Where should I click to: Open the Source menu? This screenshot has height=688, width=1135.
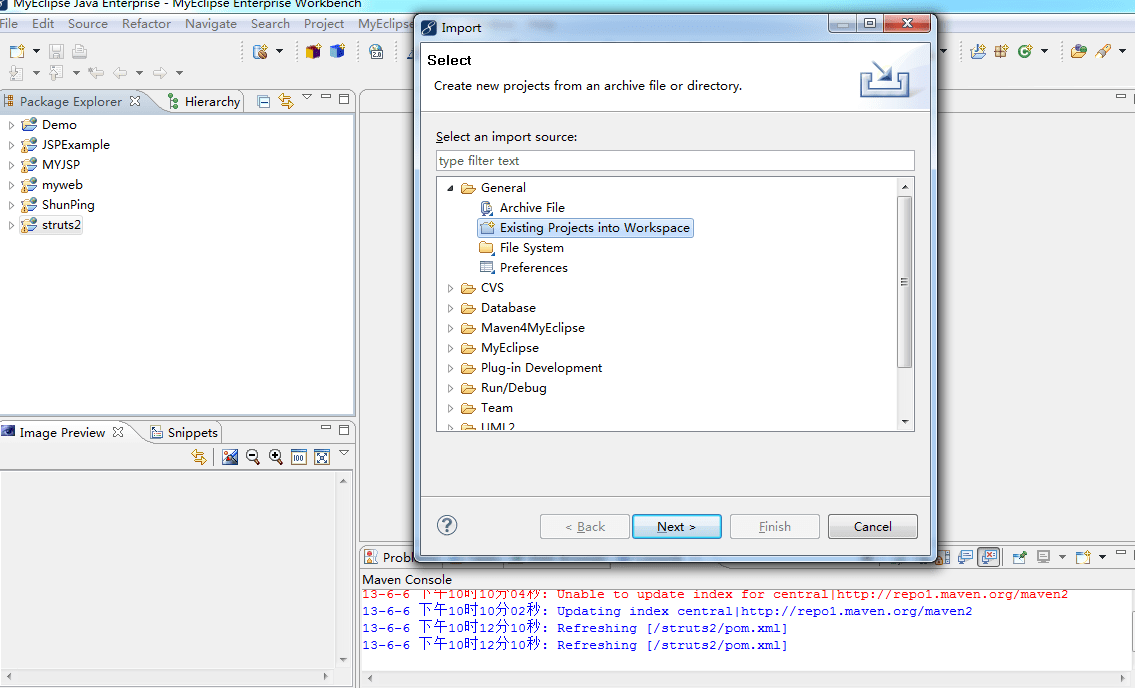pyautogui.click(x=88, y=23)
